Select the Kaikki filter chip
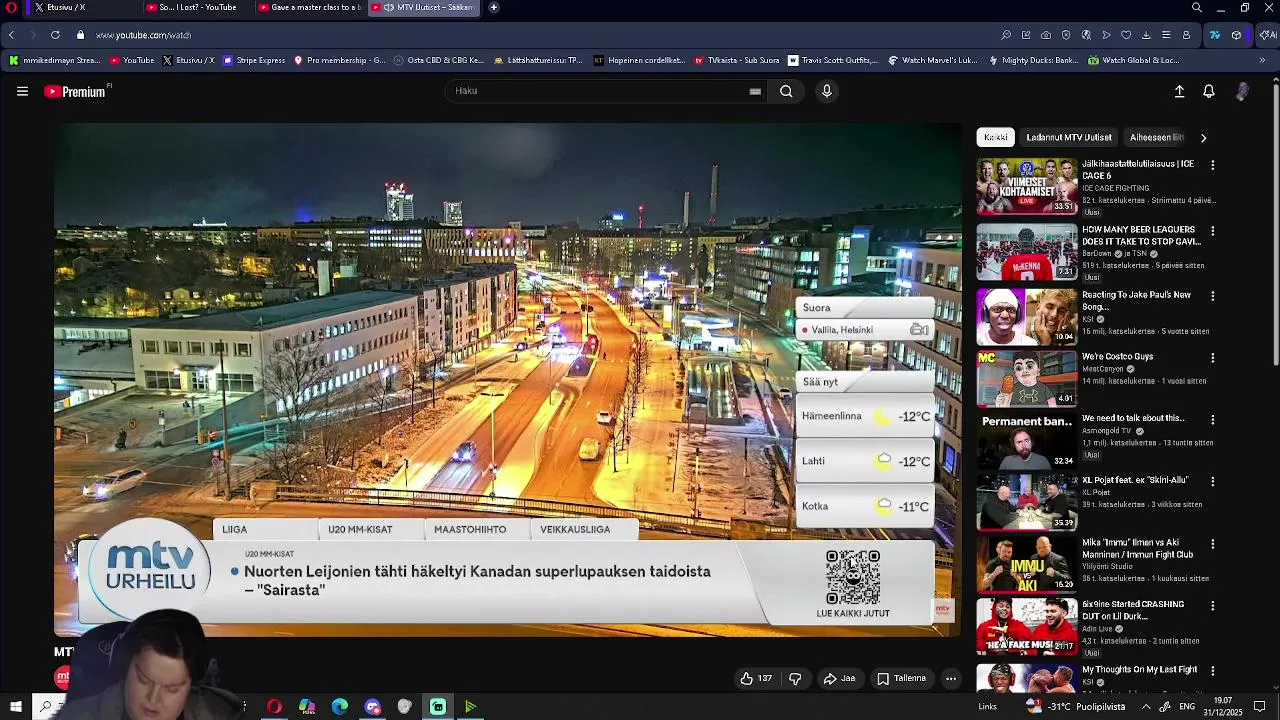 996,137
